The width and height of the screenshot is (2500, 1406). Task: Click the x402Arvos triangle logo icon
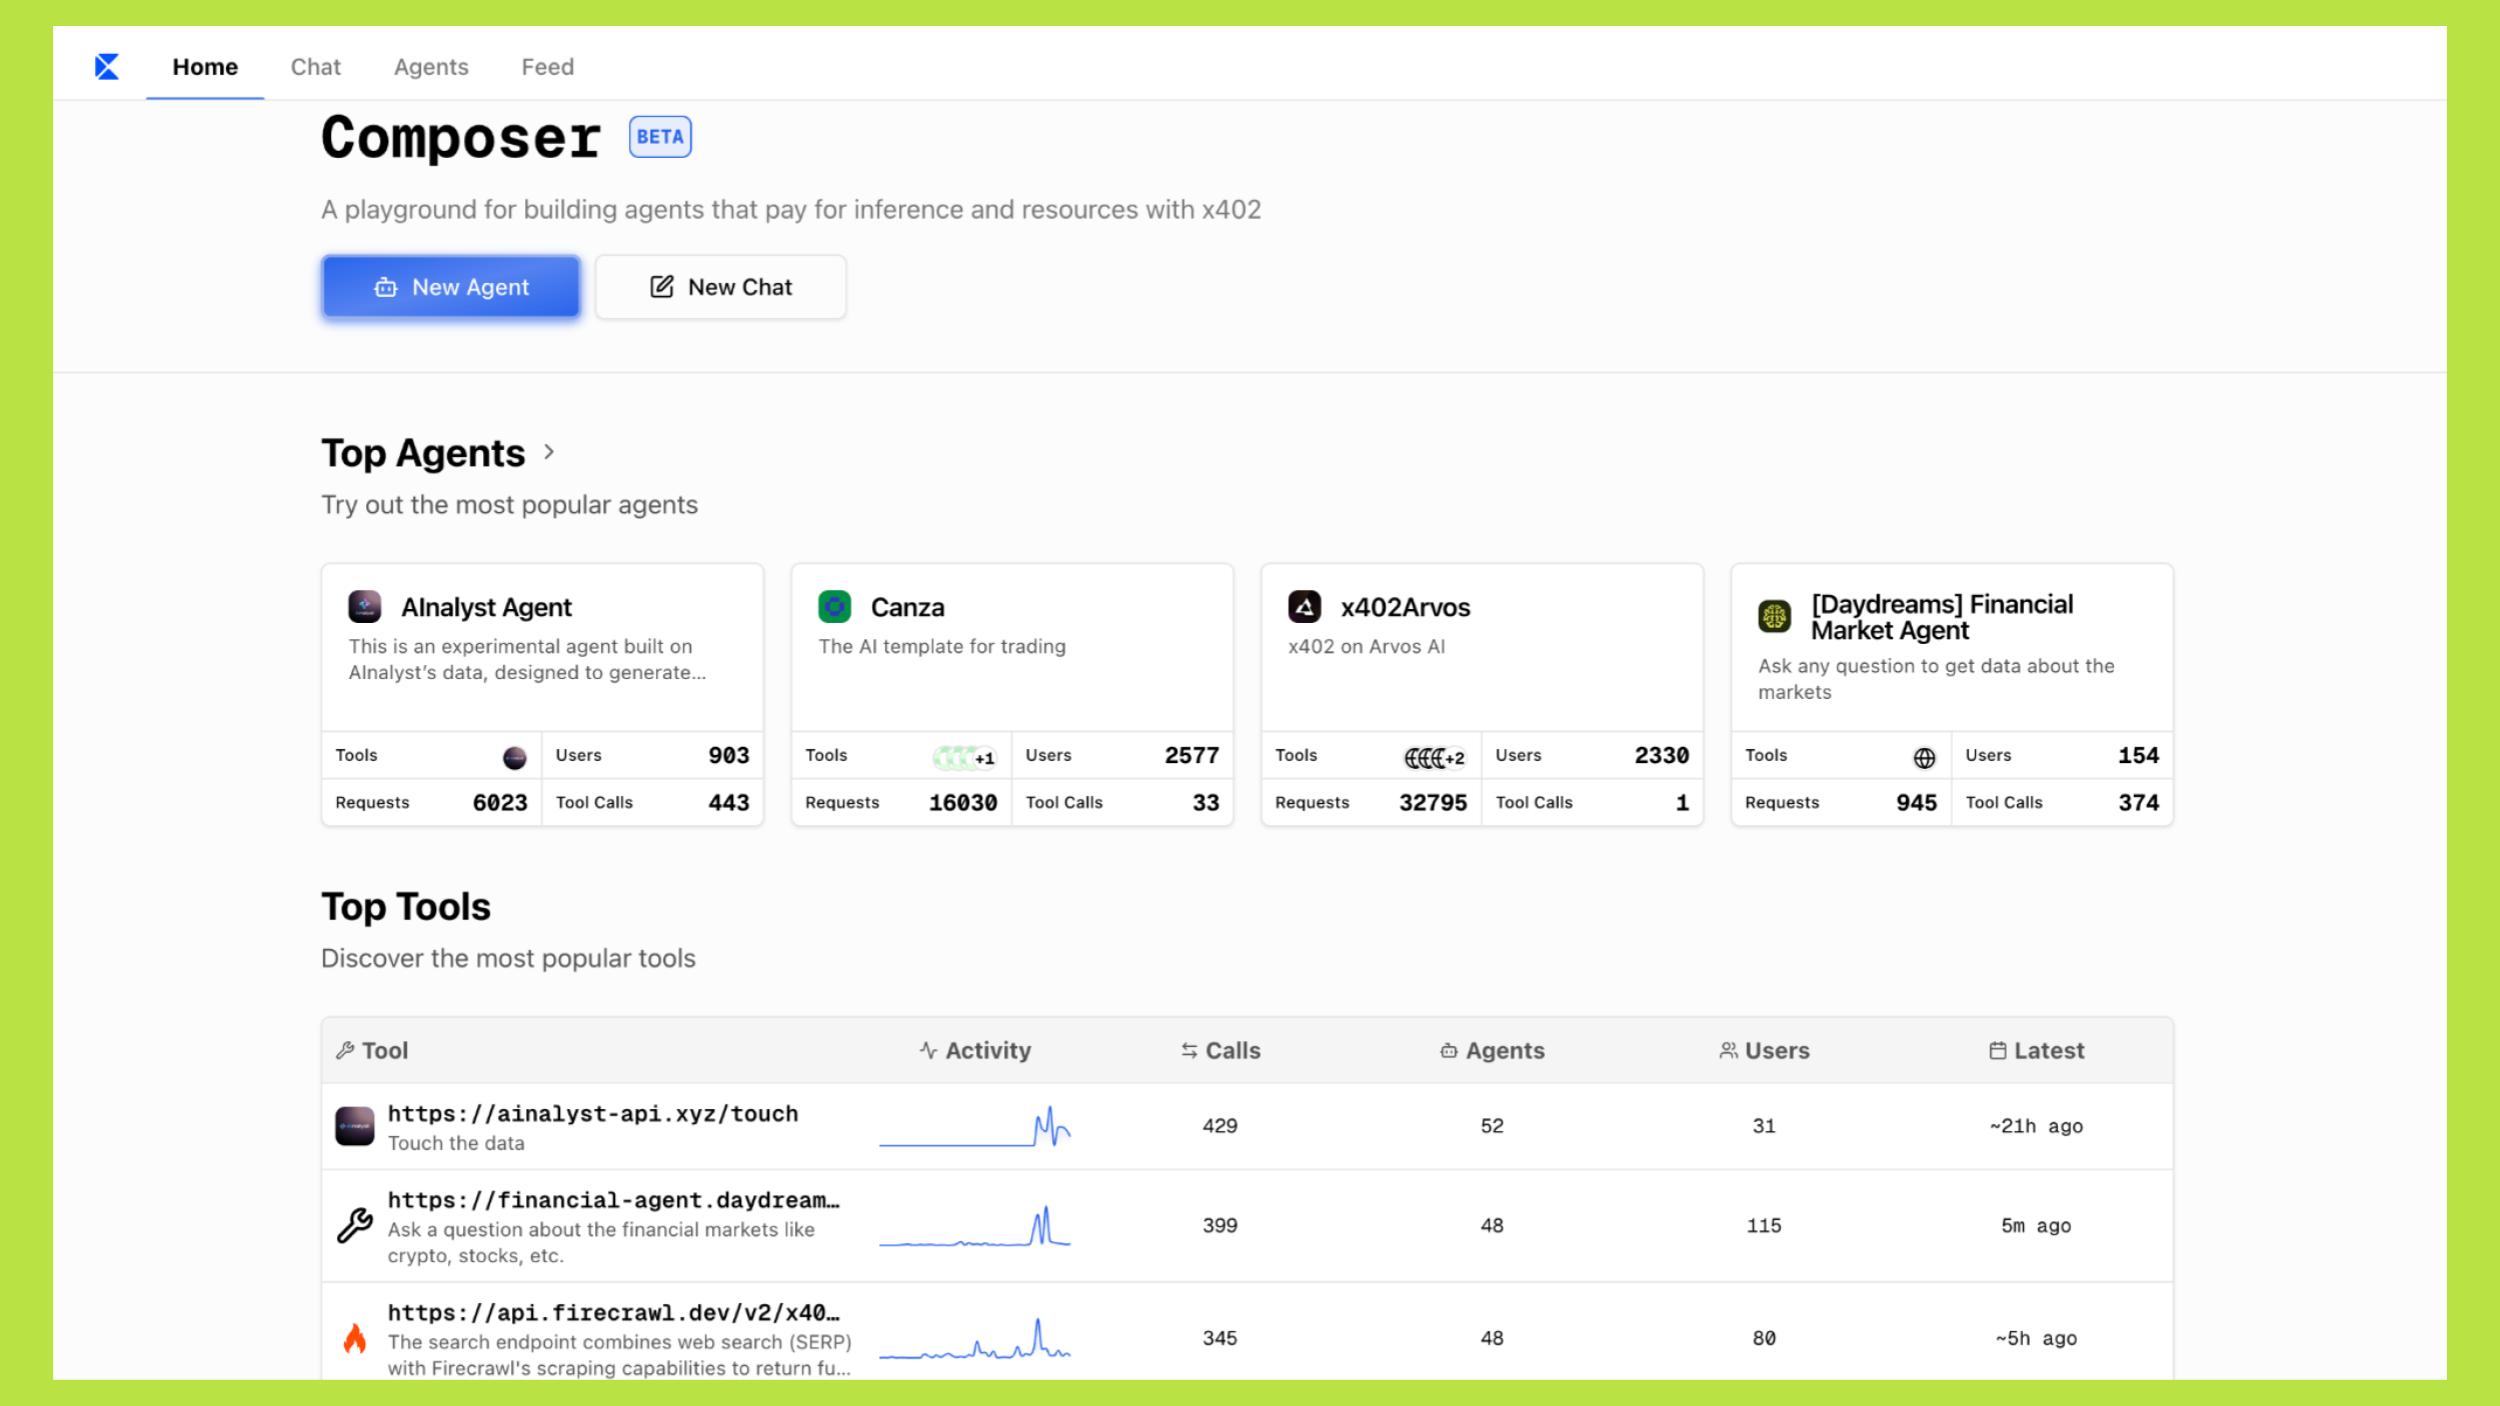(x=1304, y=606)
